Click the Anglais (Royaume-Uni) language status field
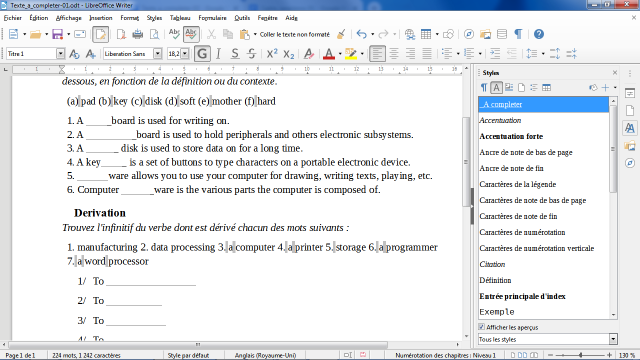Viewport: 640px width, 360px height. point(265,355)
